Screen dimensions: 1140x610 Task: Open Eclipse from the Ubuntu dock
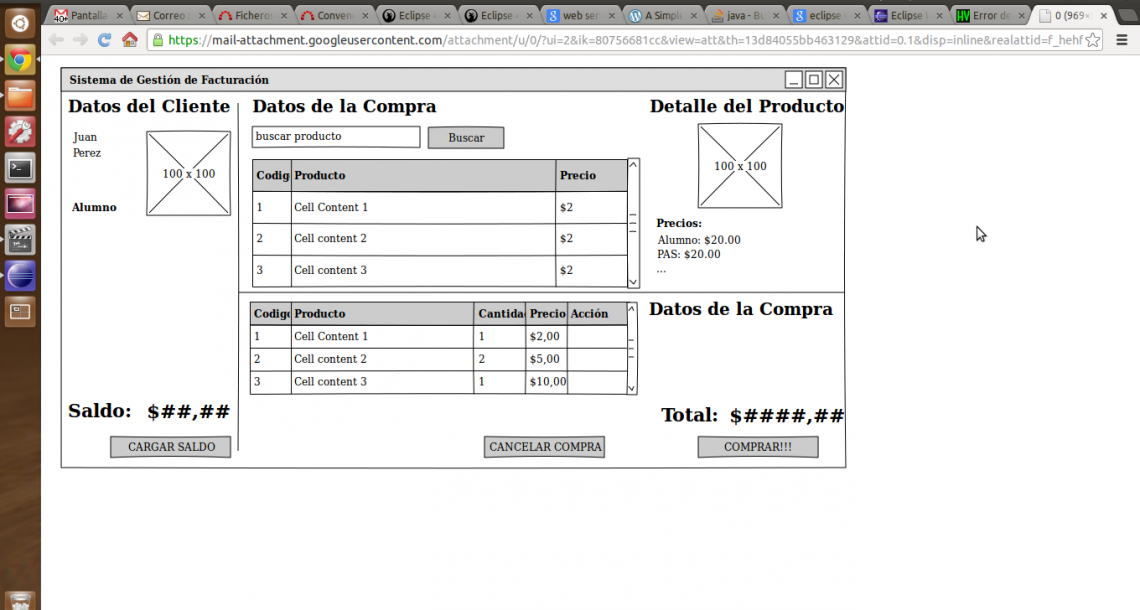[20, 276]
